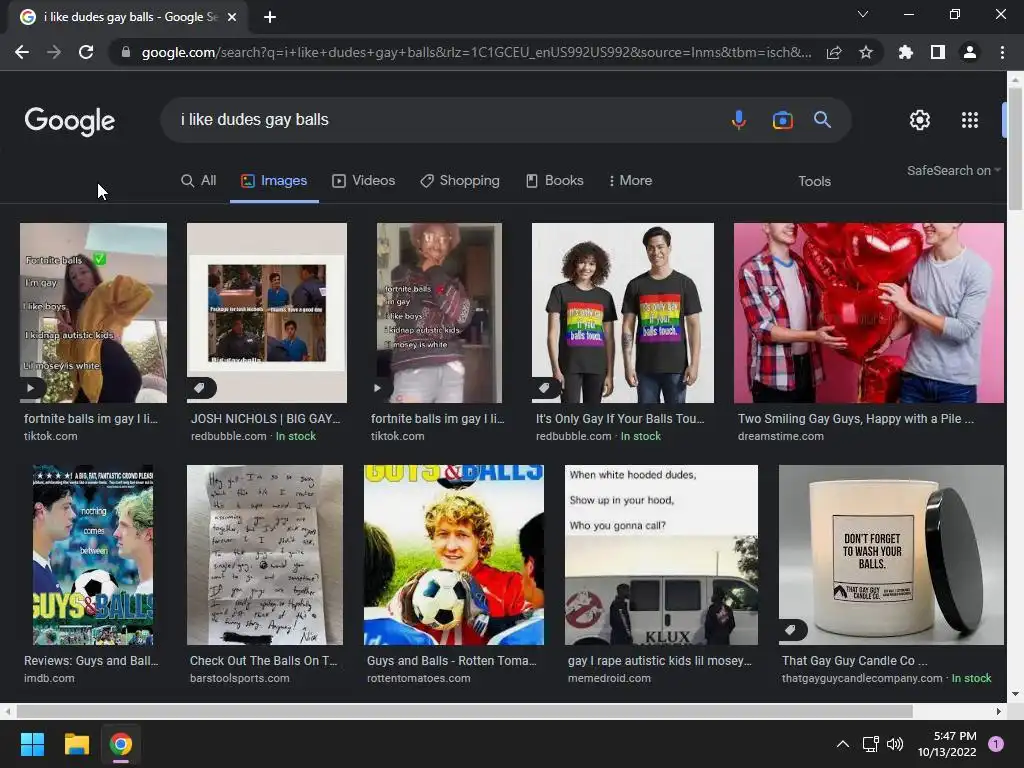Open the SafeSearch on dropdown
Image resolution: width=1024 pixels, height=768 pixels.
953,170
